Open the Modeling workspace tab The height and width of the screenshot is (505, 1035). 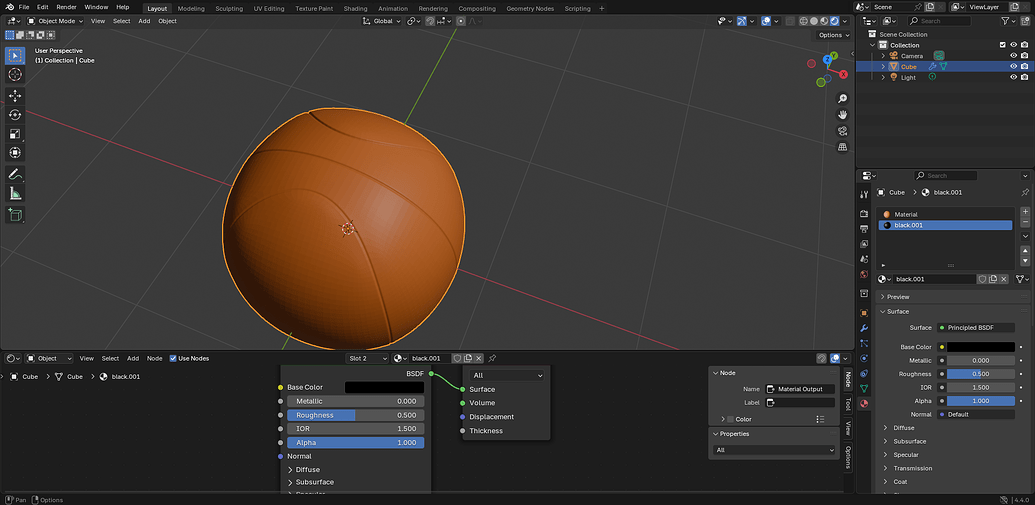(x=191, y=9)
